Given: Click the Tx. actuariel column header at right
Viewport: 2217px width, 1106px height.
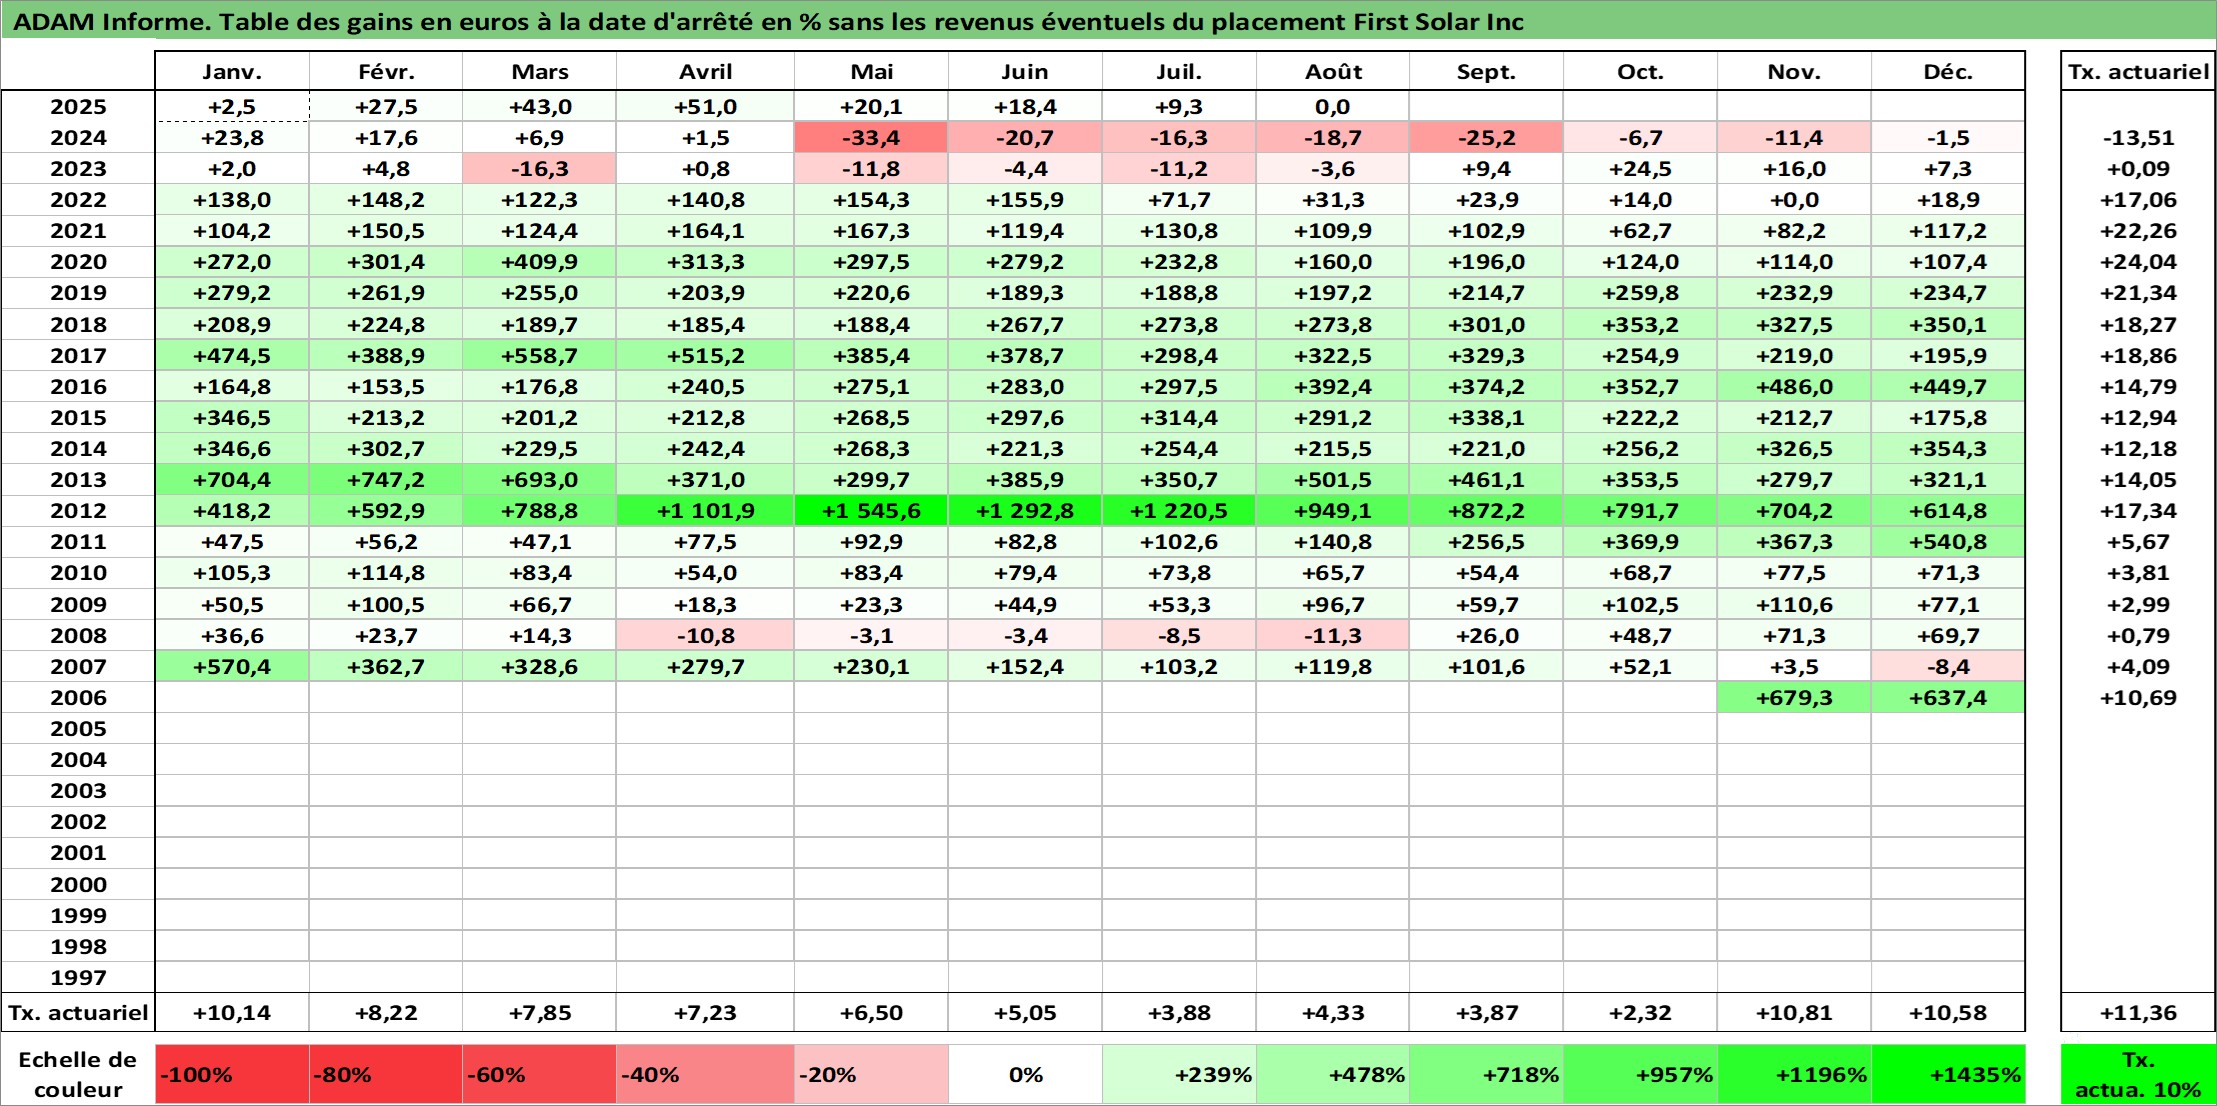Looking at the screenshot, I should 2138,72.
